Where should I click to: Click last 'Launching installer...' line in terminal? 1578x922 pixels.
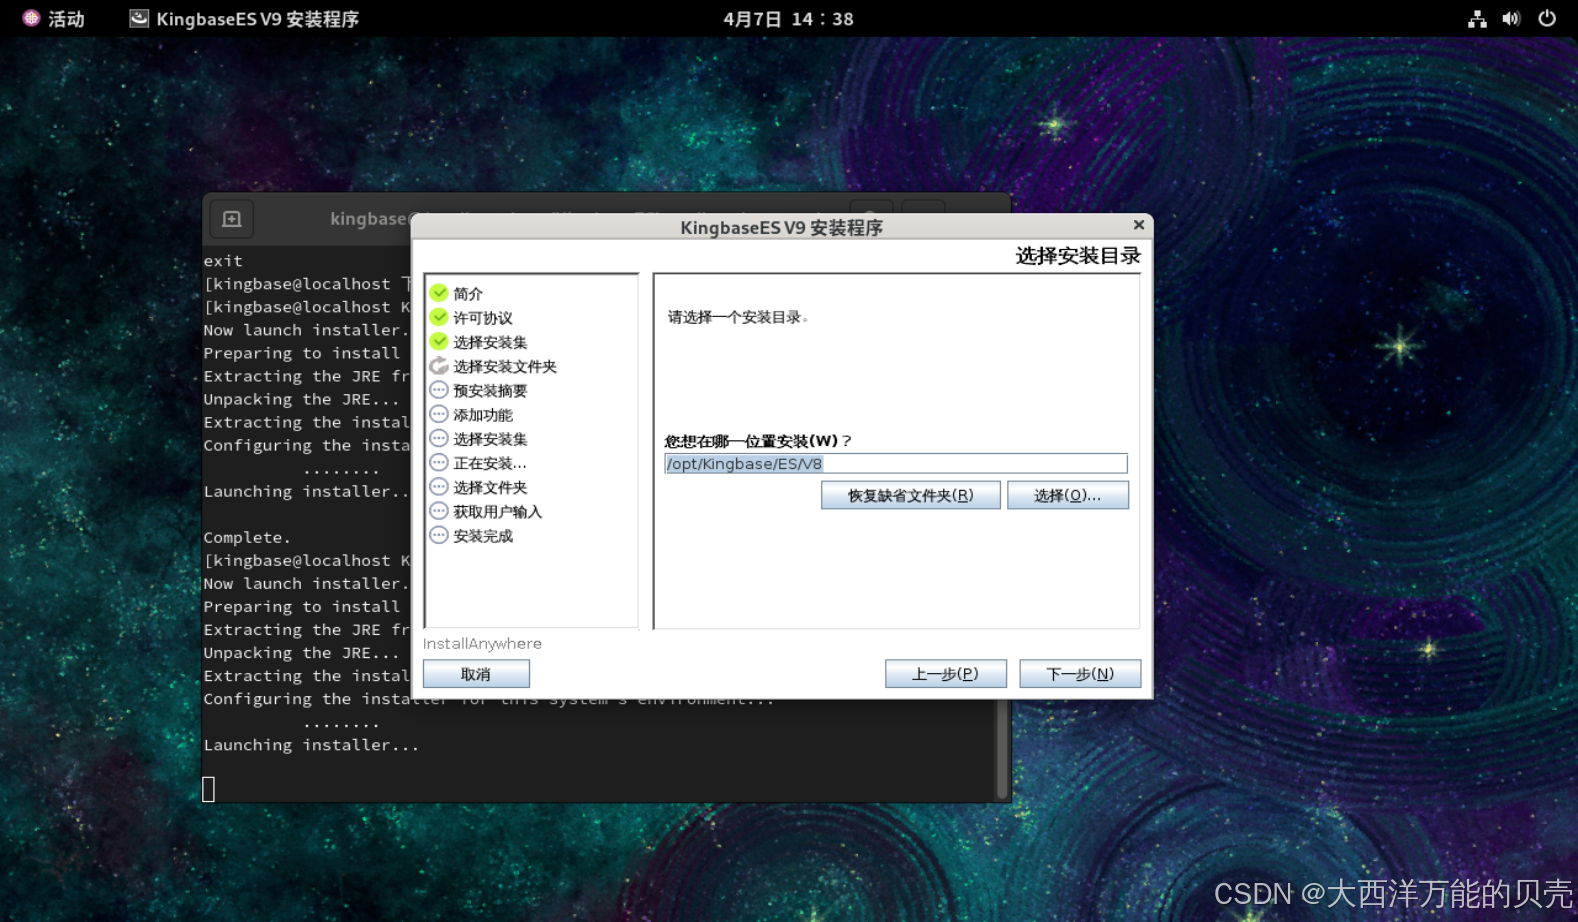[311, 745]
